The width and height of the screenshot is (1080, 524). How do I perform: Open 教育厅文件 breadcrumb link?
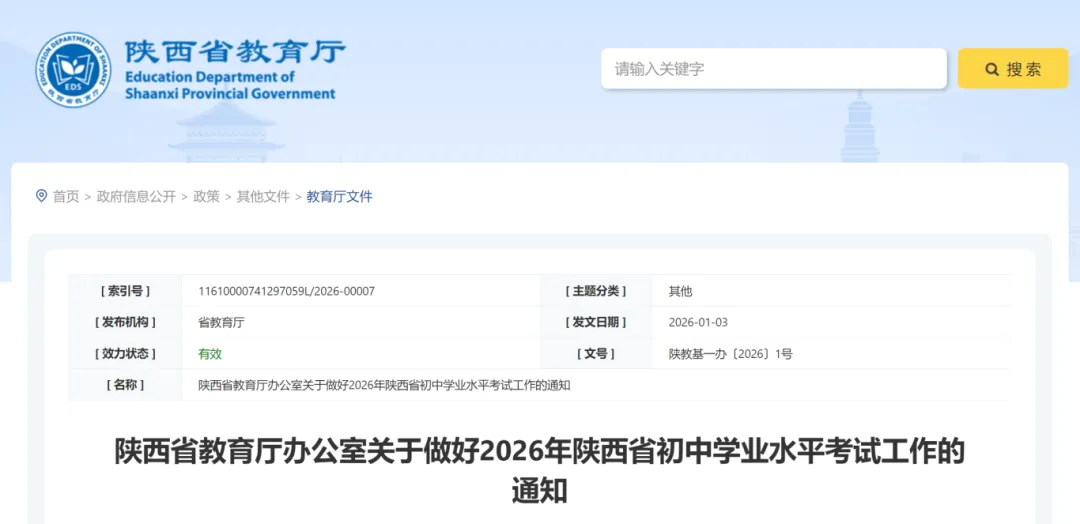[340, 197]
